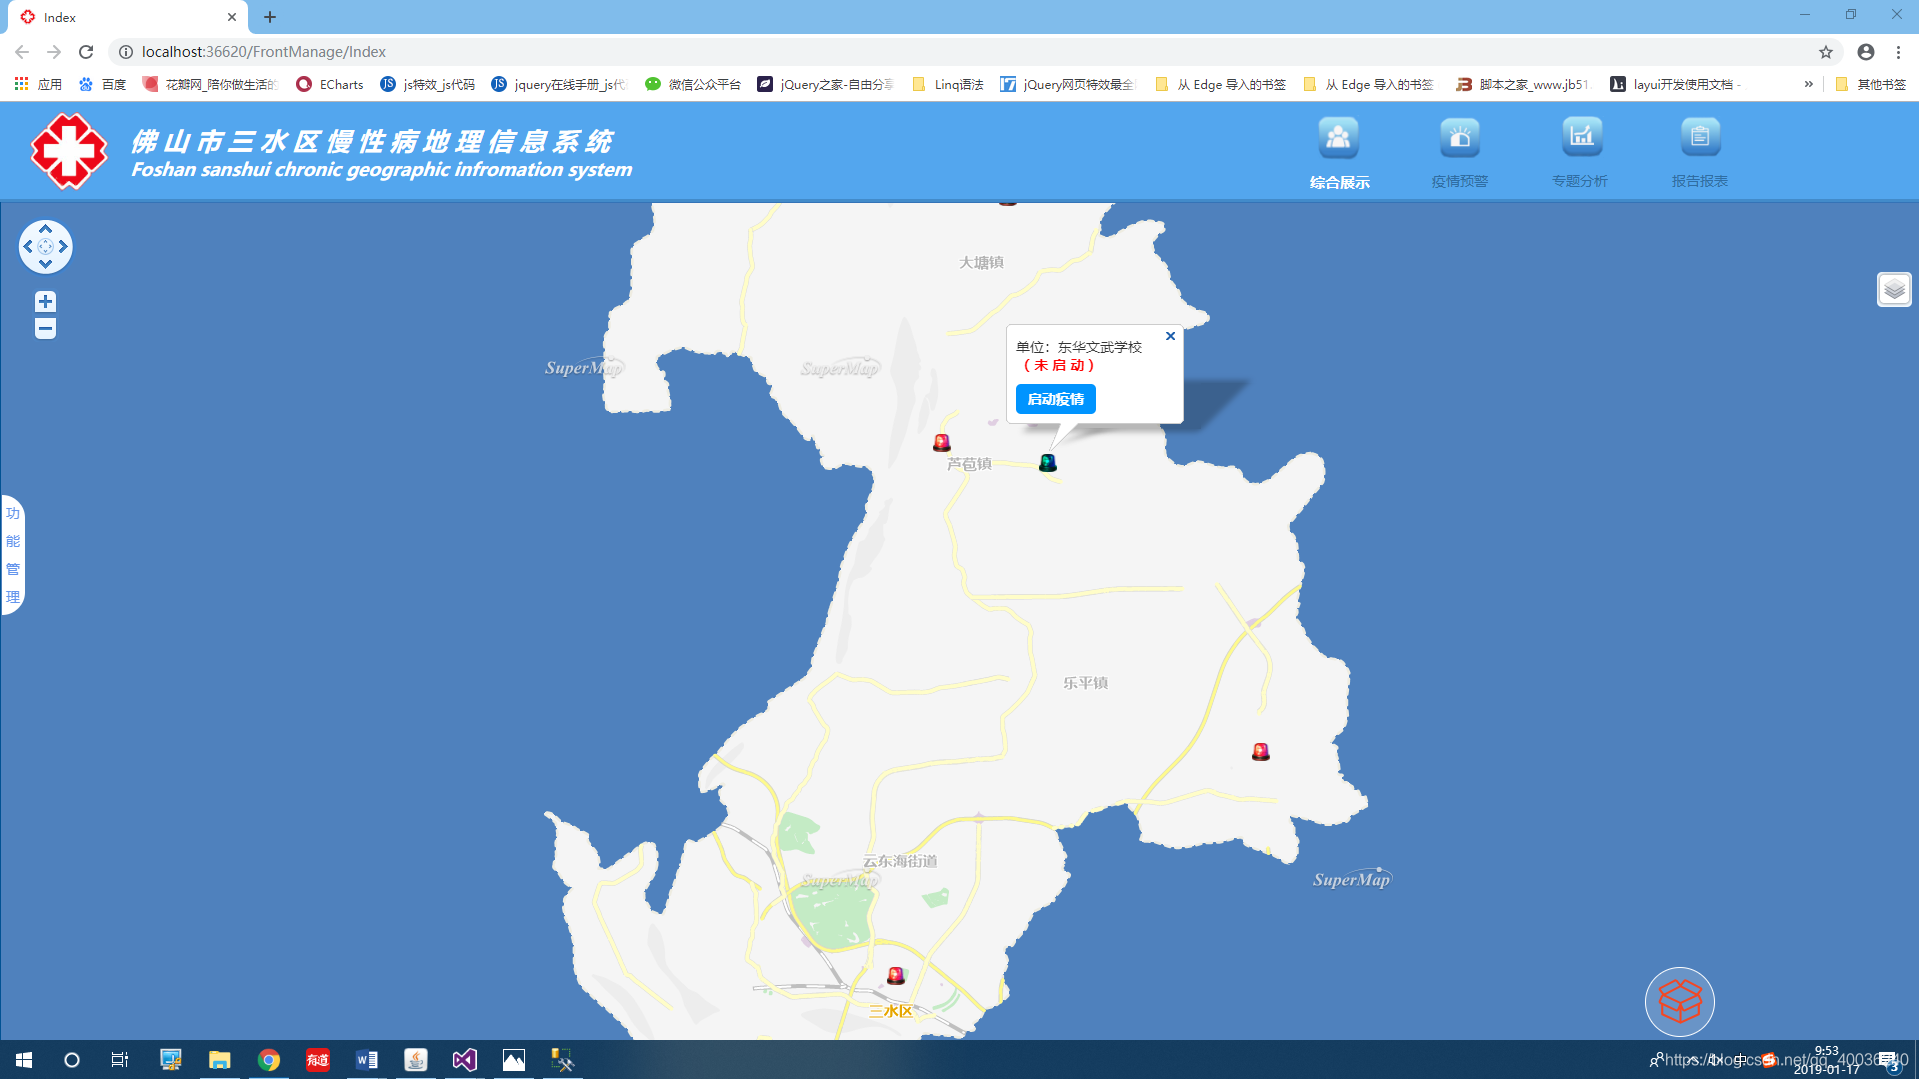The height and width of the screenshot is (1079, 1919).
Task: Open the 应用 apps bookmark
Action: pos(38,84)
